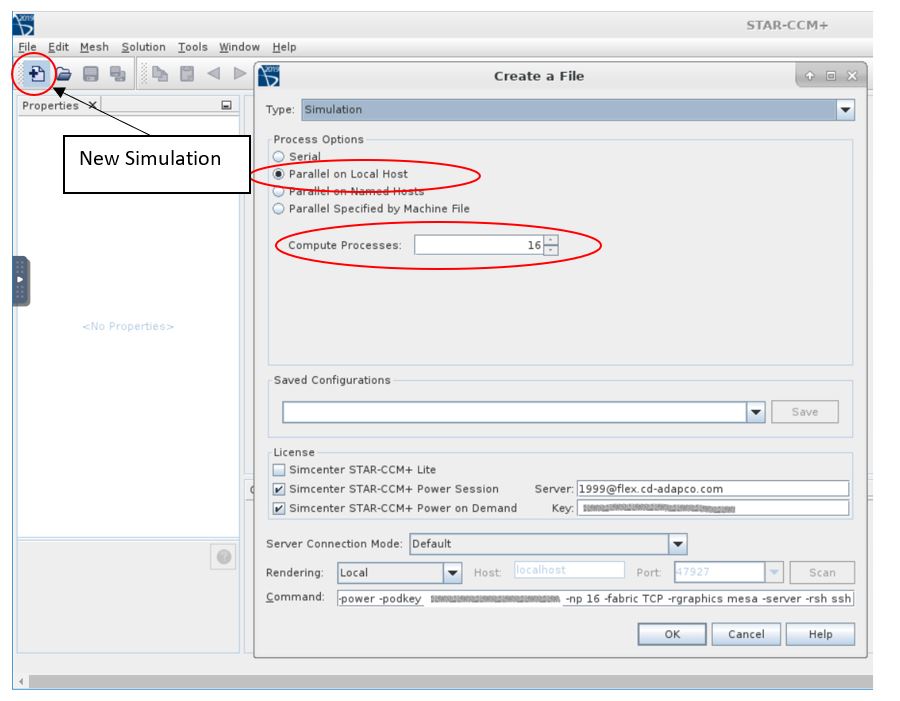Enable Simcenter STAR-CCM+ Lite license
The image size is (900, 701).
point(279,470)
